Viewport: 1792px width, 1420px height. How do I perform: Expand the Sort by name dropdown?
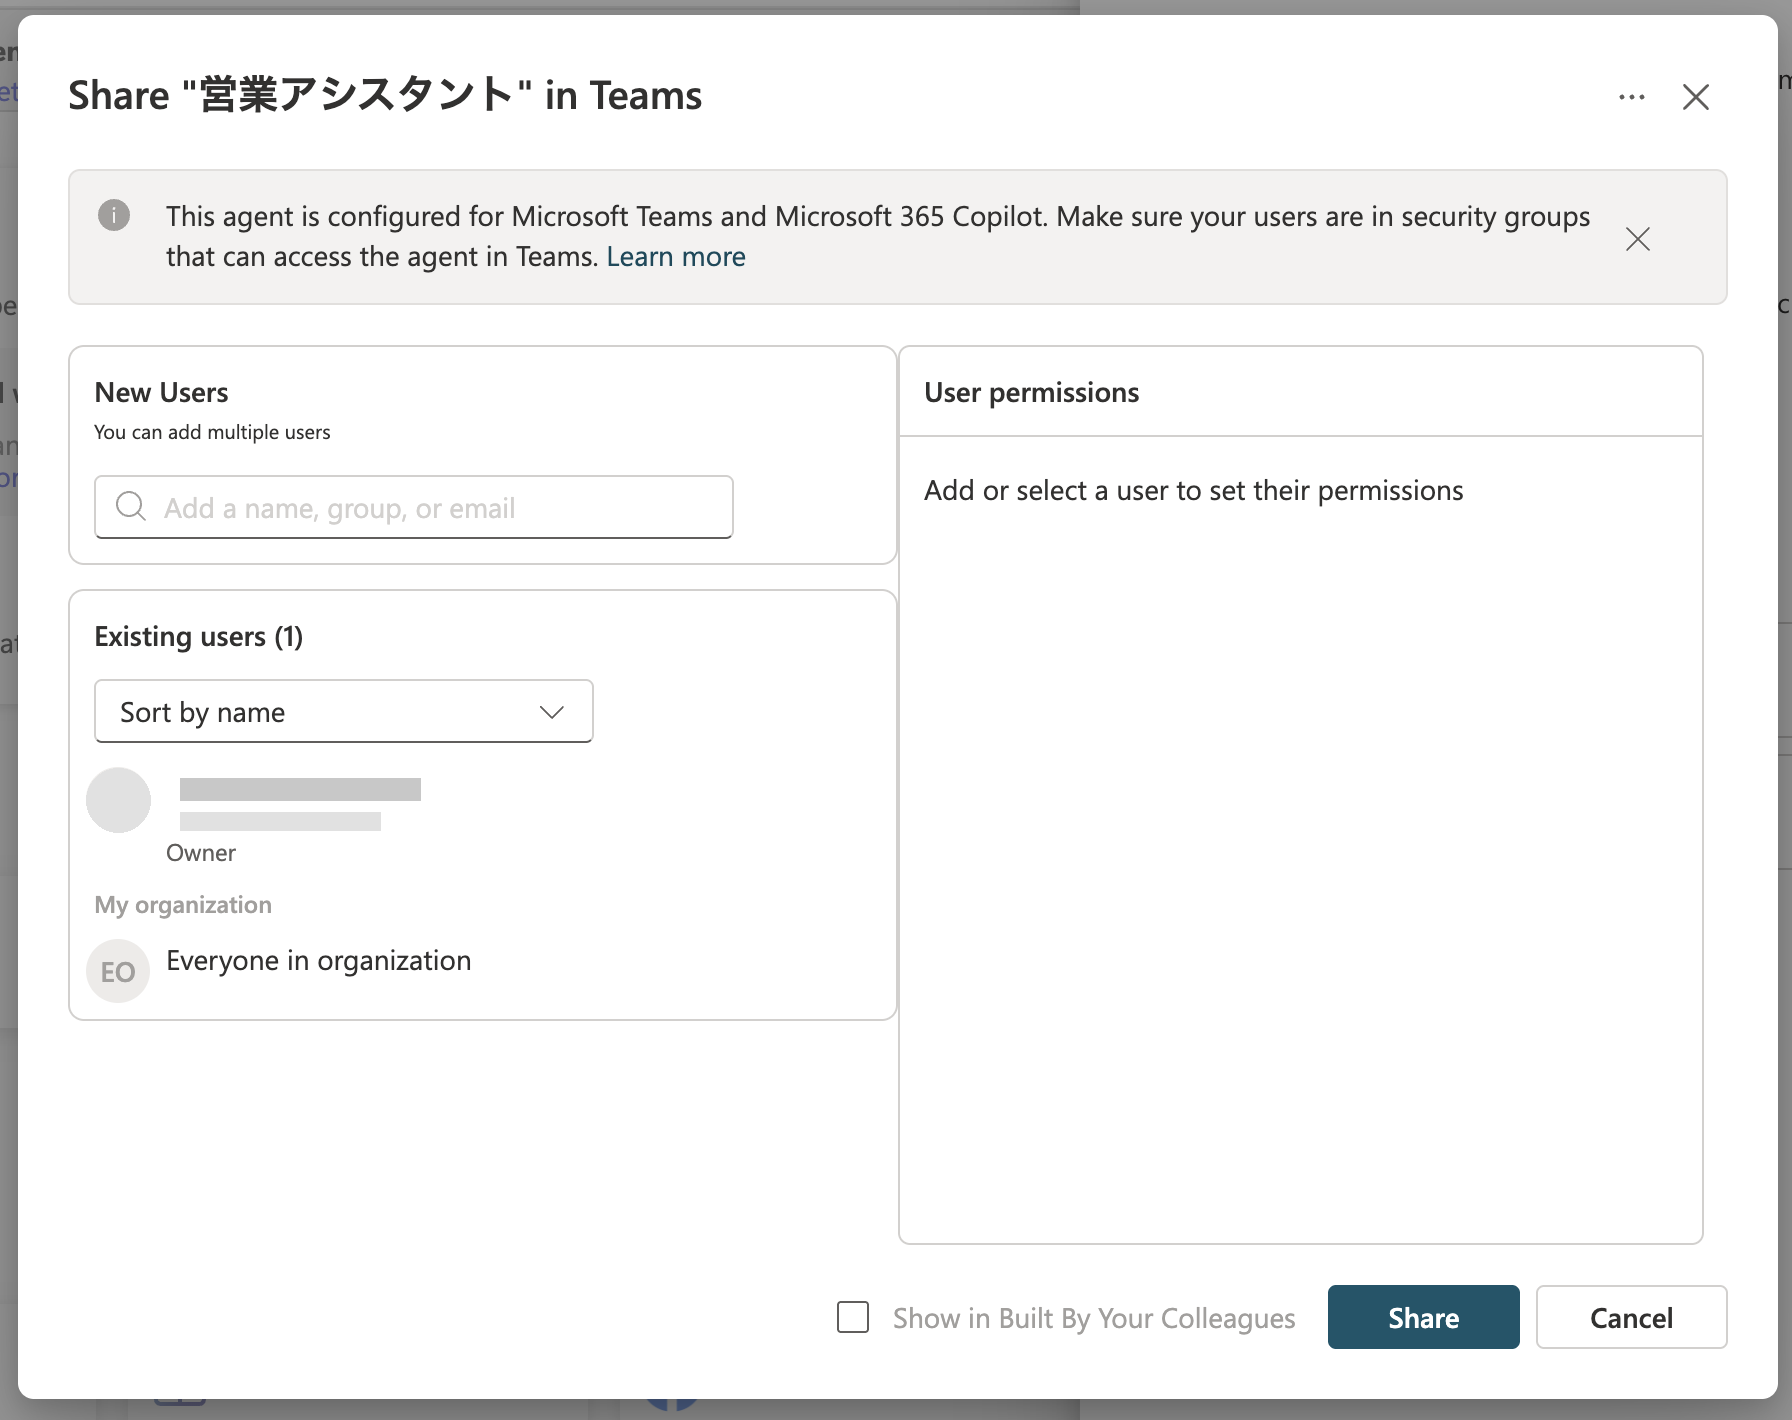pos(344,712)
